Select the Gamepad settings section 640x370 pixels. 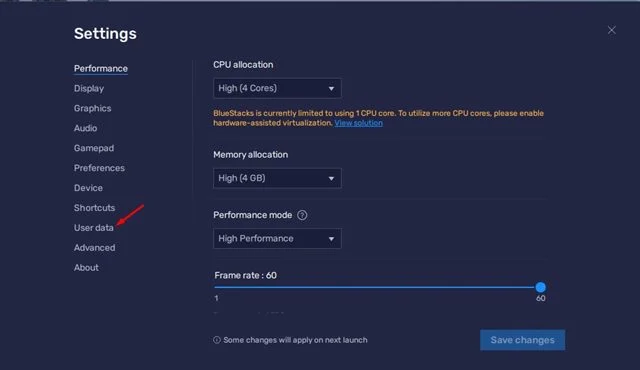click(x=94, y=148)
